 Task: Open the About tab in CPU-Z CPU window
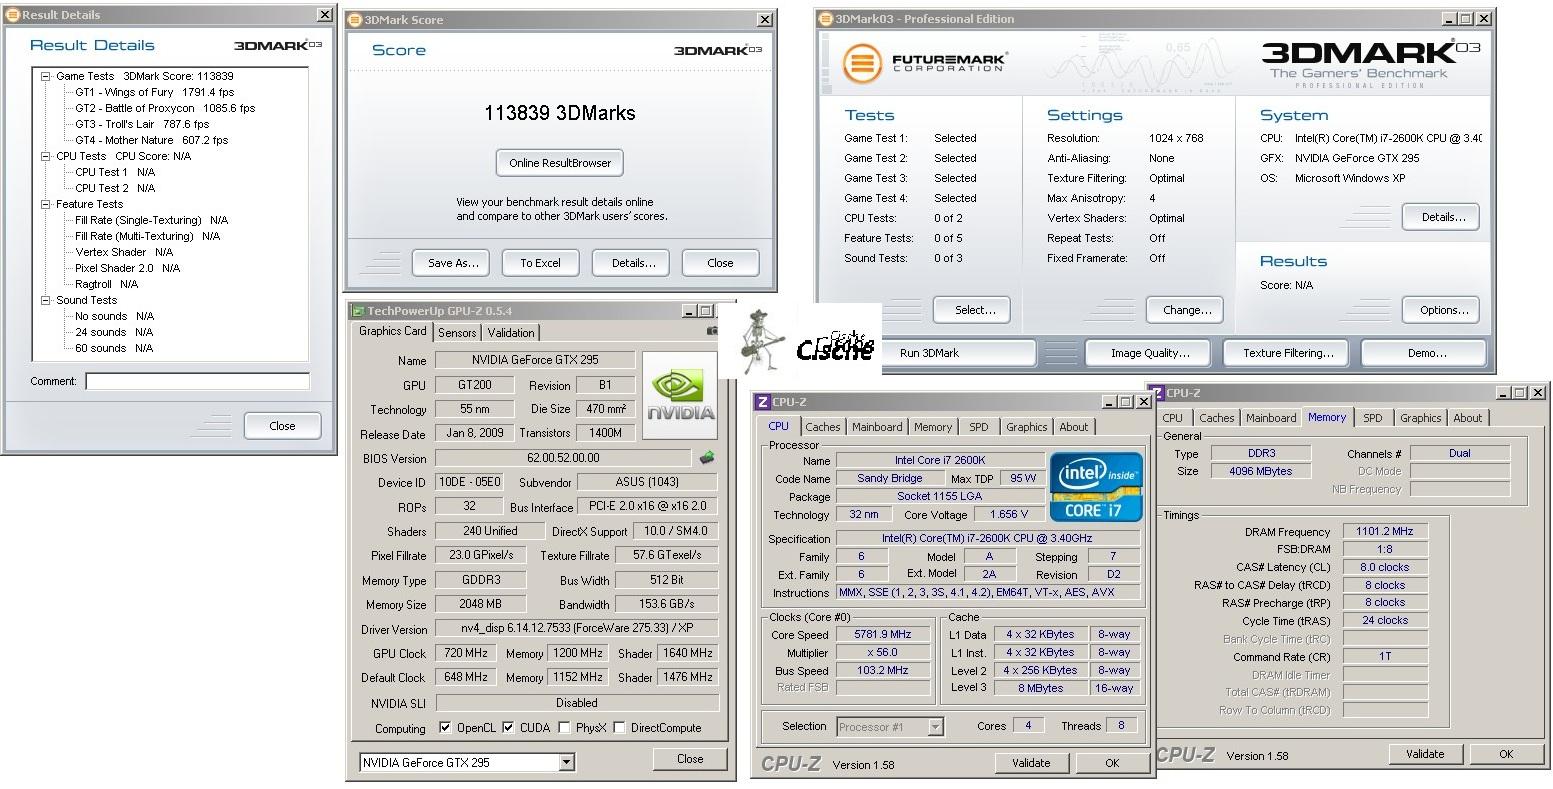[x=1074, y=427]
